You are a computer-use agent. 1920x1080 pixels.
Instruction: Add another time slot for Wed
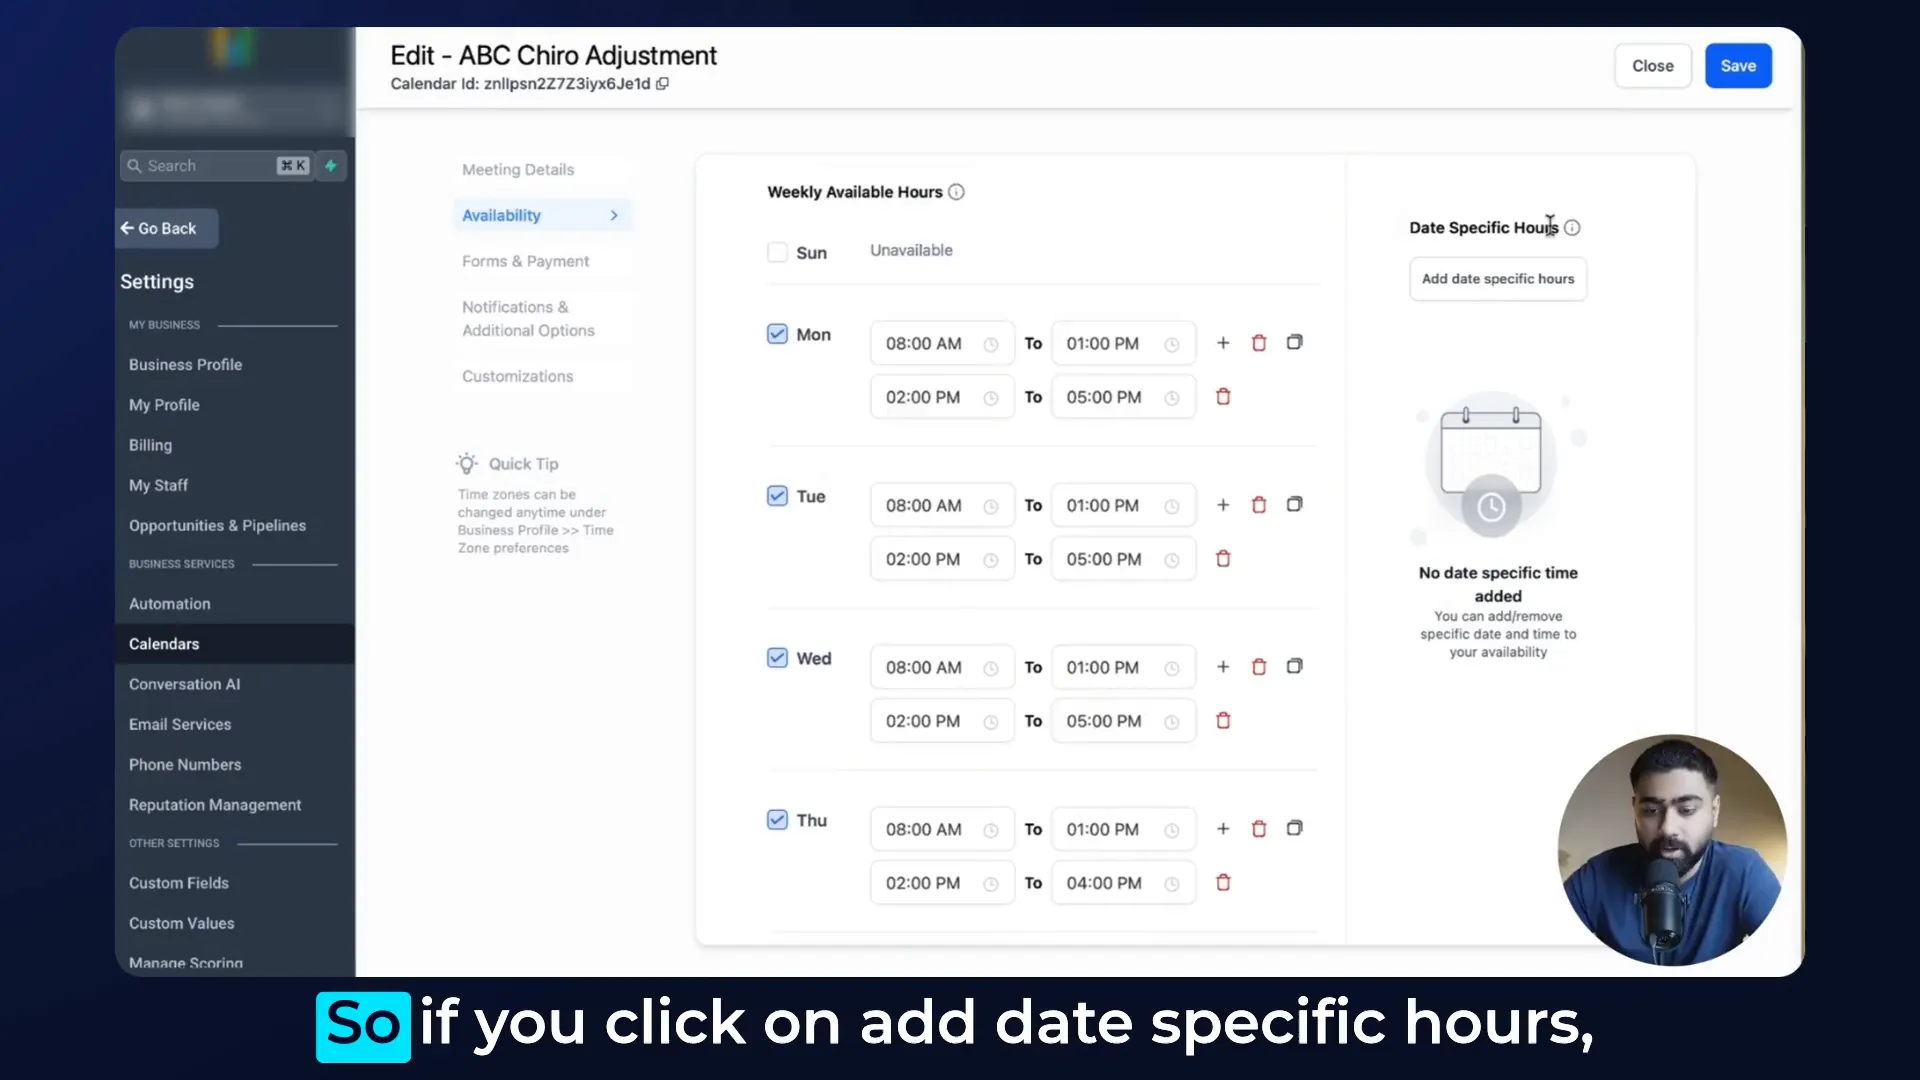[1223, 667]
